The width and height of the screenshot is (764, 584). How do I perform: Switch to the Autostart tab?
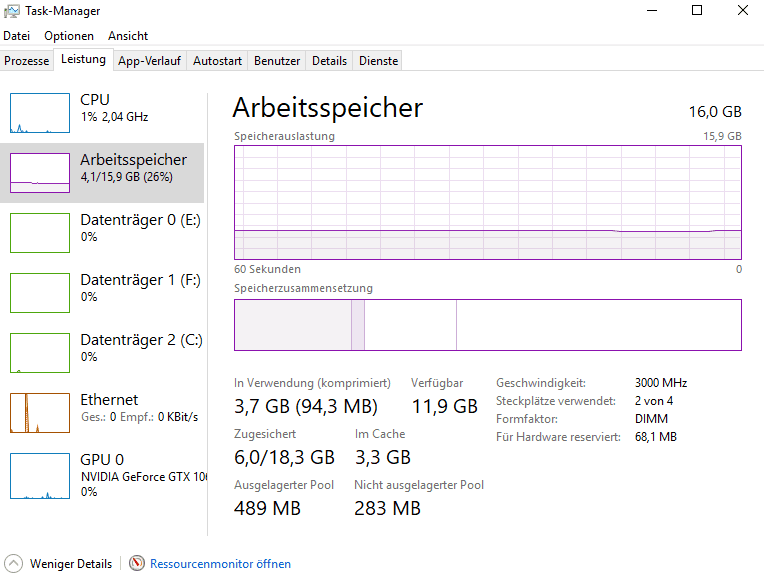[x=217, y=61]
